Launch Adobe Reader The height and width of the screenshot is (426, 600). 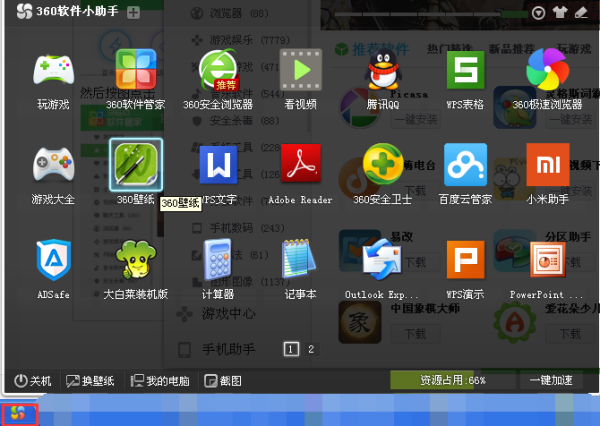pos(301,165)
